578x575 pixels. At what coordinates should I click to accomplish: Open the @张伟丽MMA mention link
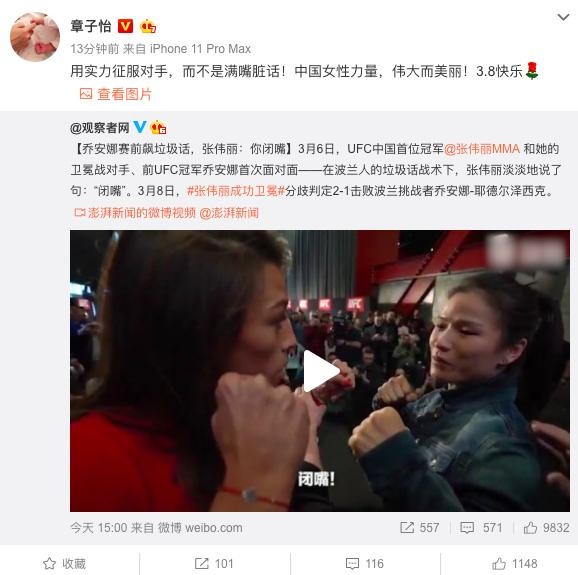(x=482, y=149)
